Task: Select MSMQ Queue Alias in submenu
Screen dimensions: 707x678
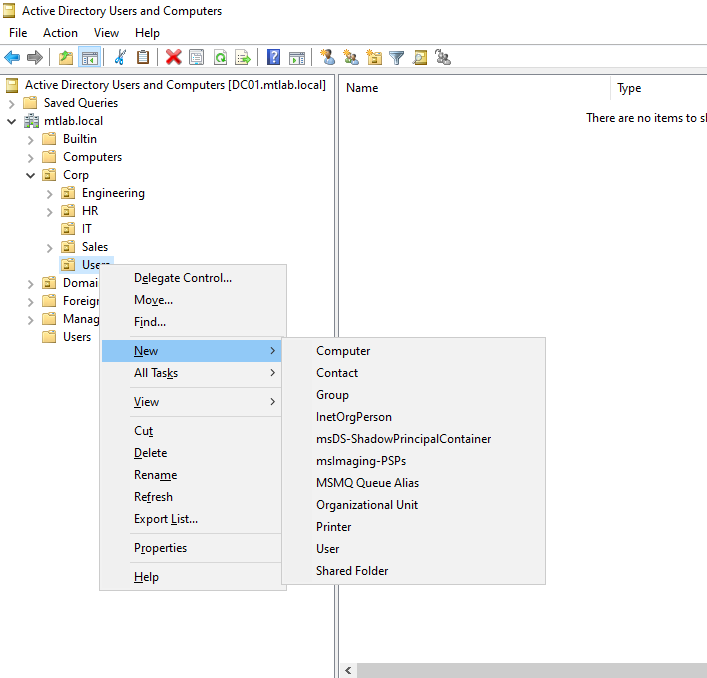Action: [x=413, y=483]
